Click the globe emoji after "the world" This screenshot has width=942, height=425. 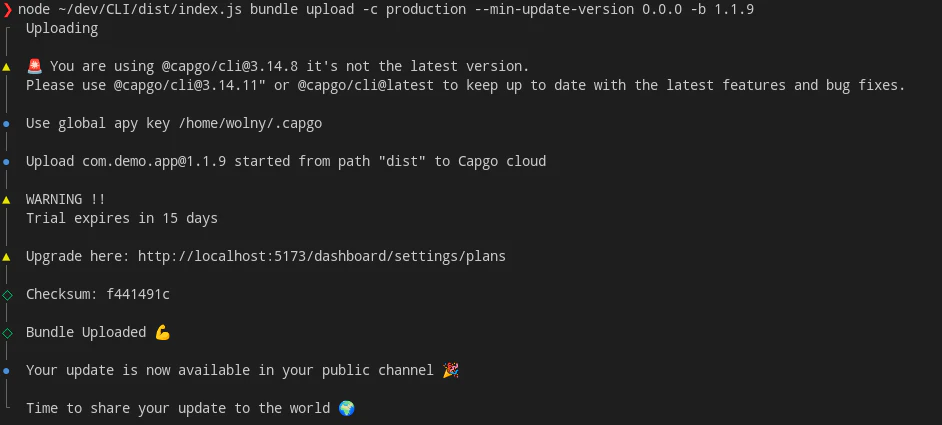point(346,408)
